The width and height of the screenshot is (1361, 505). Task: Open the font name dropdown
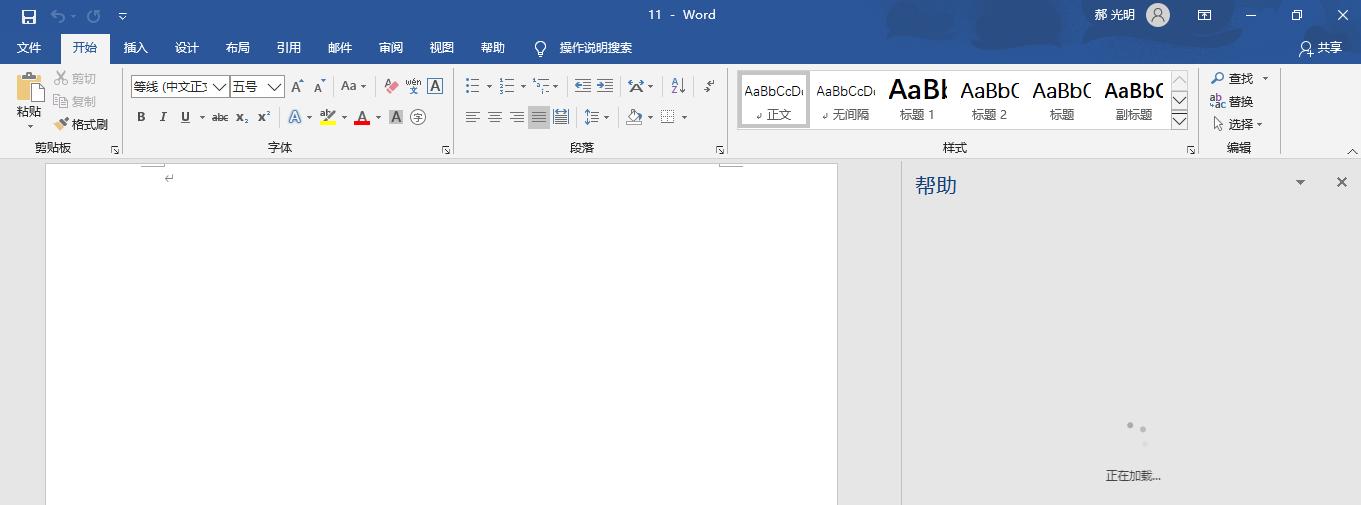point(219,87)
